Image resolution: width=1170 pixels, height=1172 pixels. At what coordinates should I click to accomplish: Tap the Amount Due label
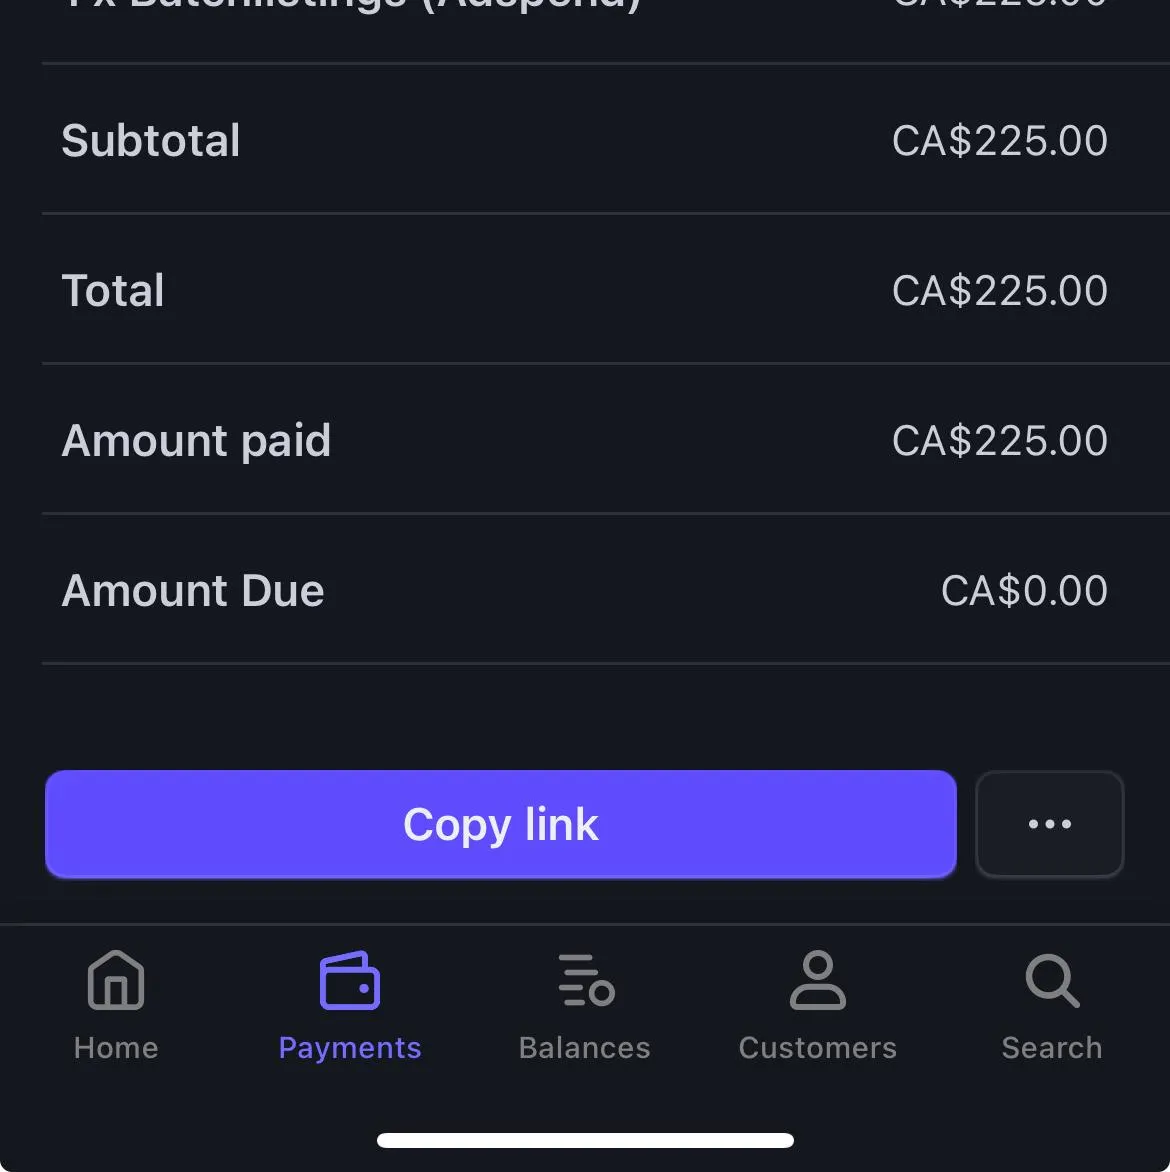[193, 590]
